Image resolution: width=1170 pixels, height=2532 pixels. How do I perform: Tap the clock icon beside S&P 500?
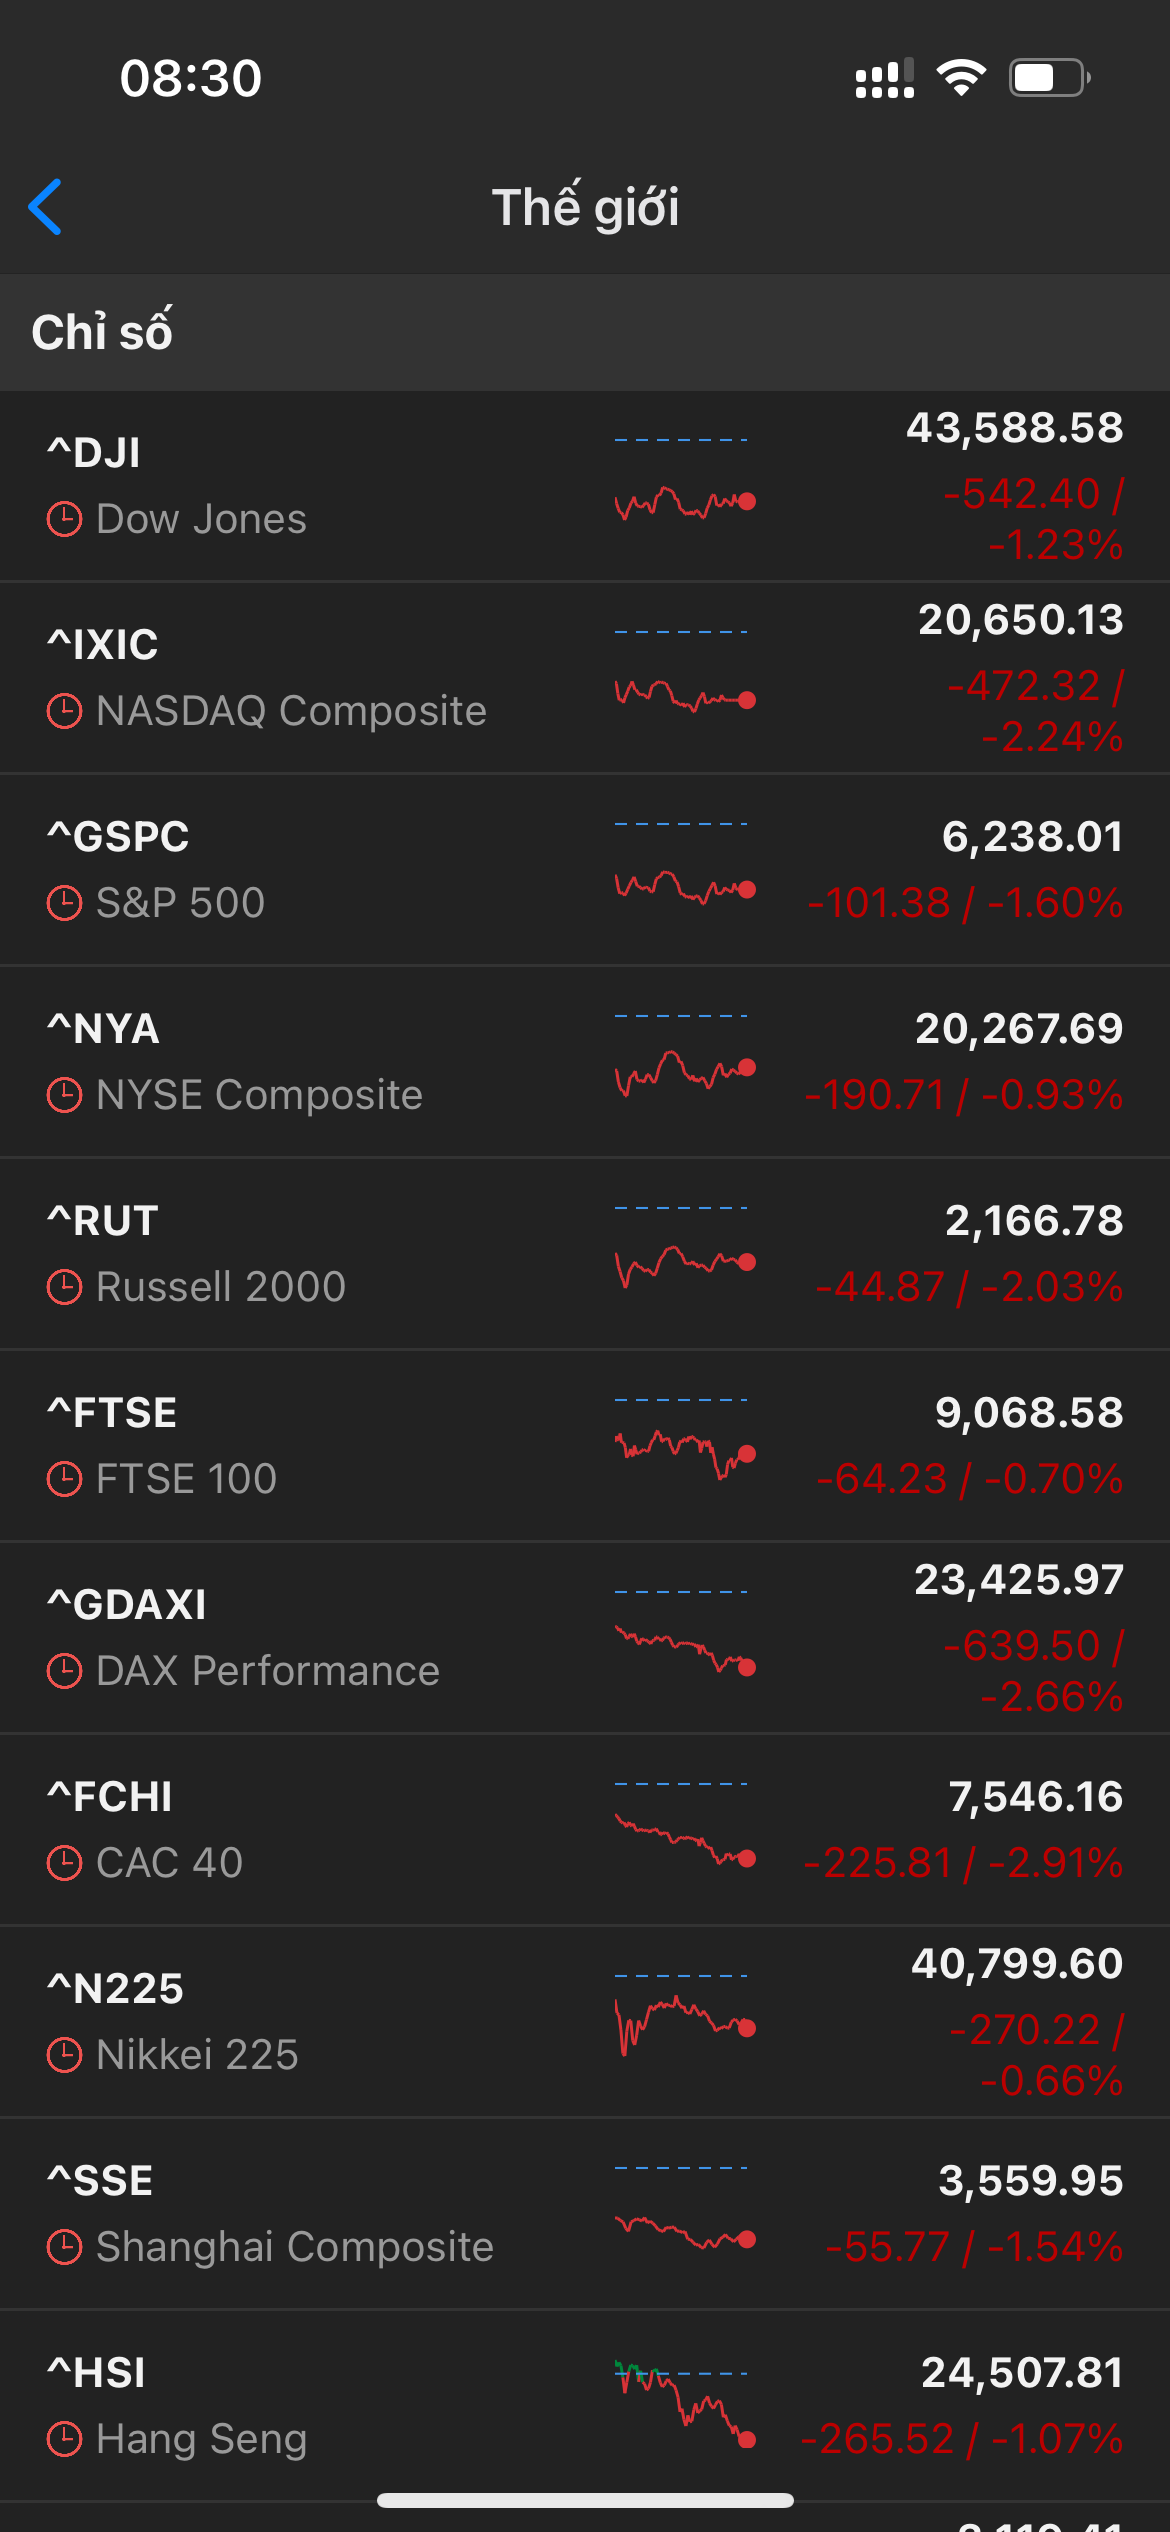pos(65,904)
